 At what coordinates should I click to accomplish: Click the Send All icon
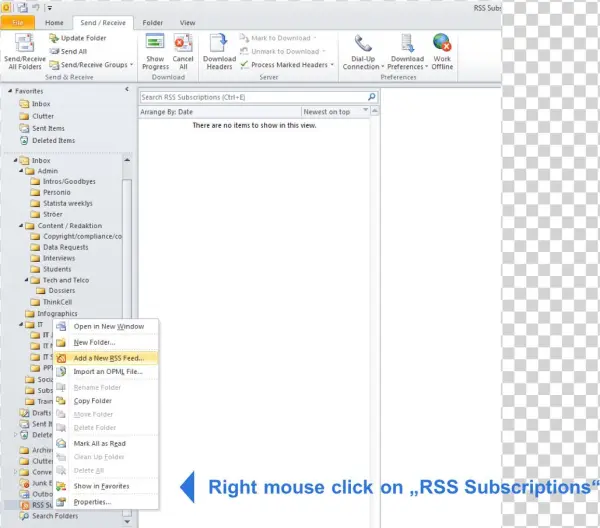(x=72, y=51)
